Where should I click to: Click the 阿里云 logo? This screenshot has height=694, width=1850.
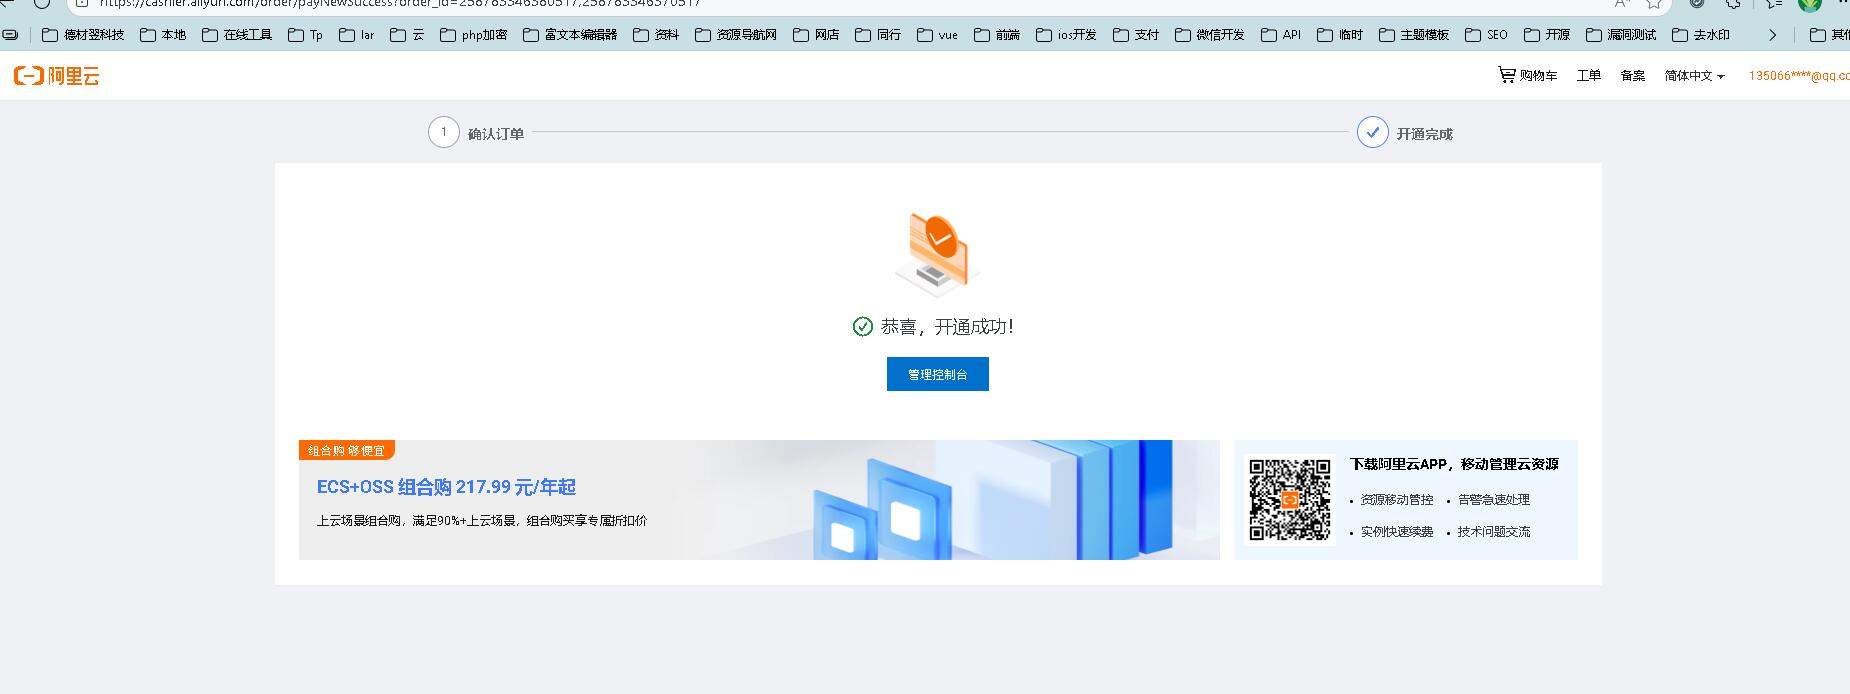click(x=57, y=76)
